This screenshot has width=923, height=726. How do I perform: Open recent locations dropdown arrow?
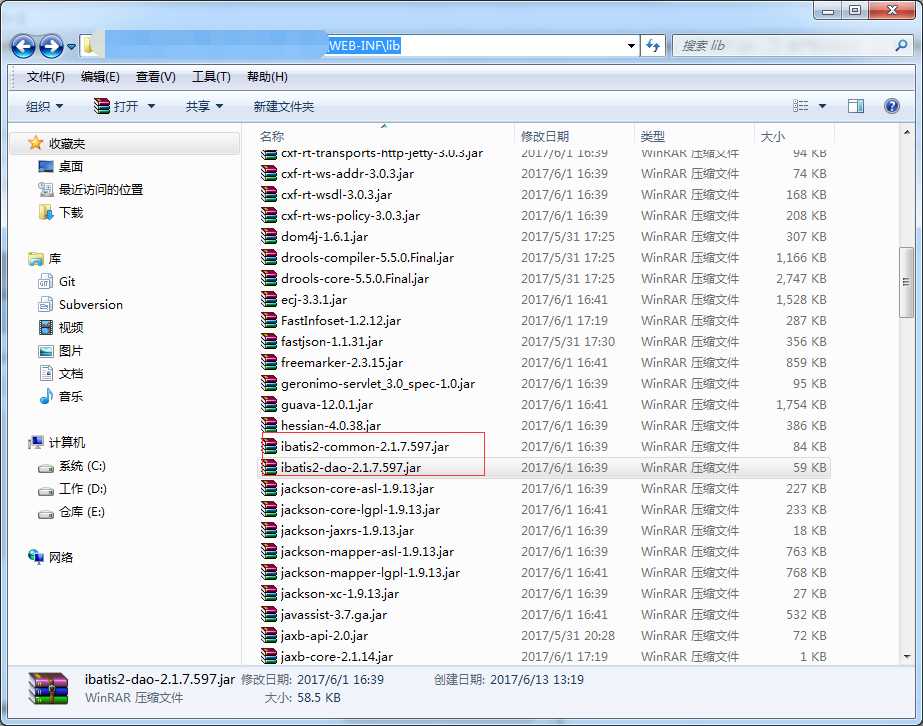coord(71,46)
